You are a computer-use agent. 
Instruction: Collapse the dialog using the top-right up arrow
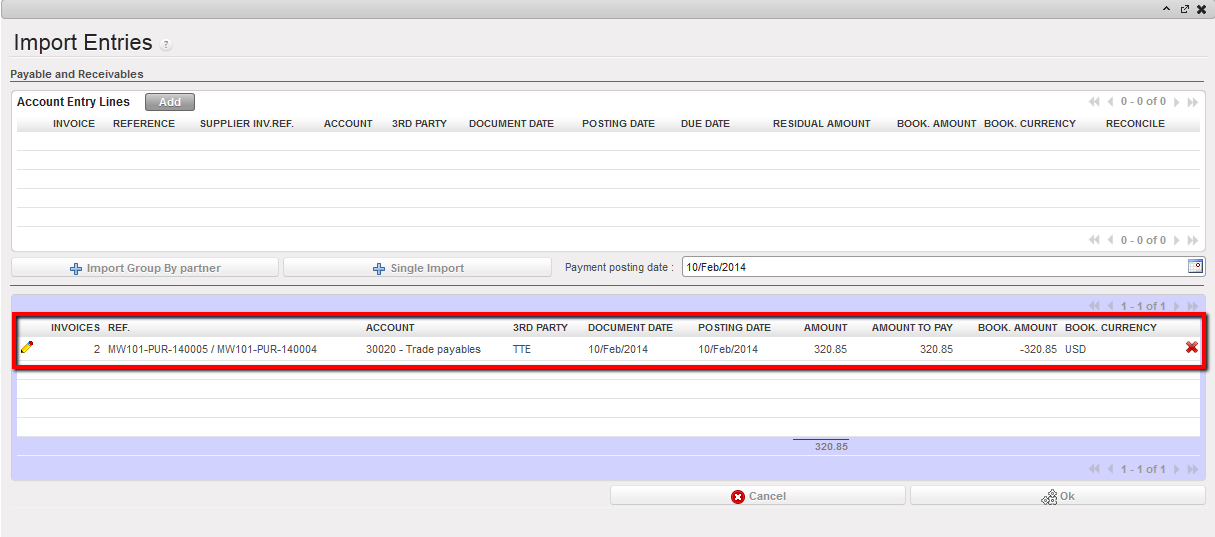pos(1166,9)
